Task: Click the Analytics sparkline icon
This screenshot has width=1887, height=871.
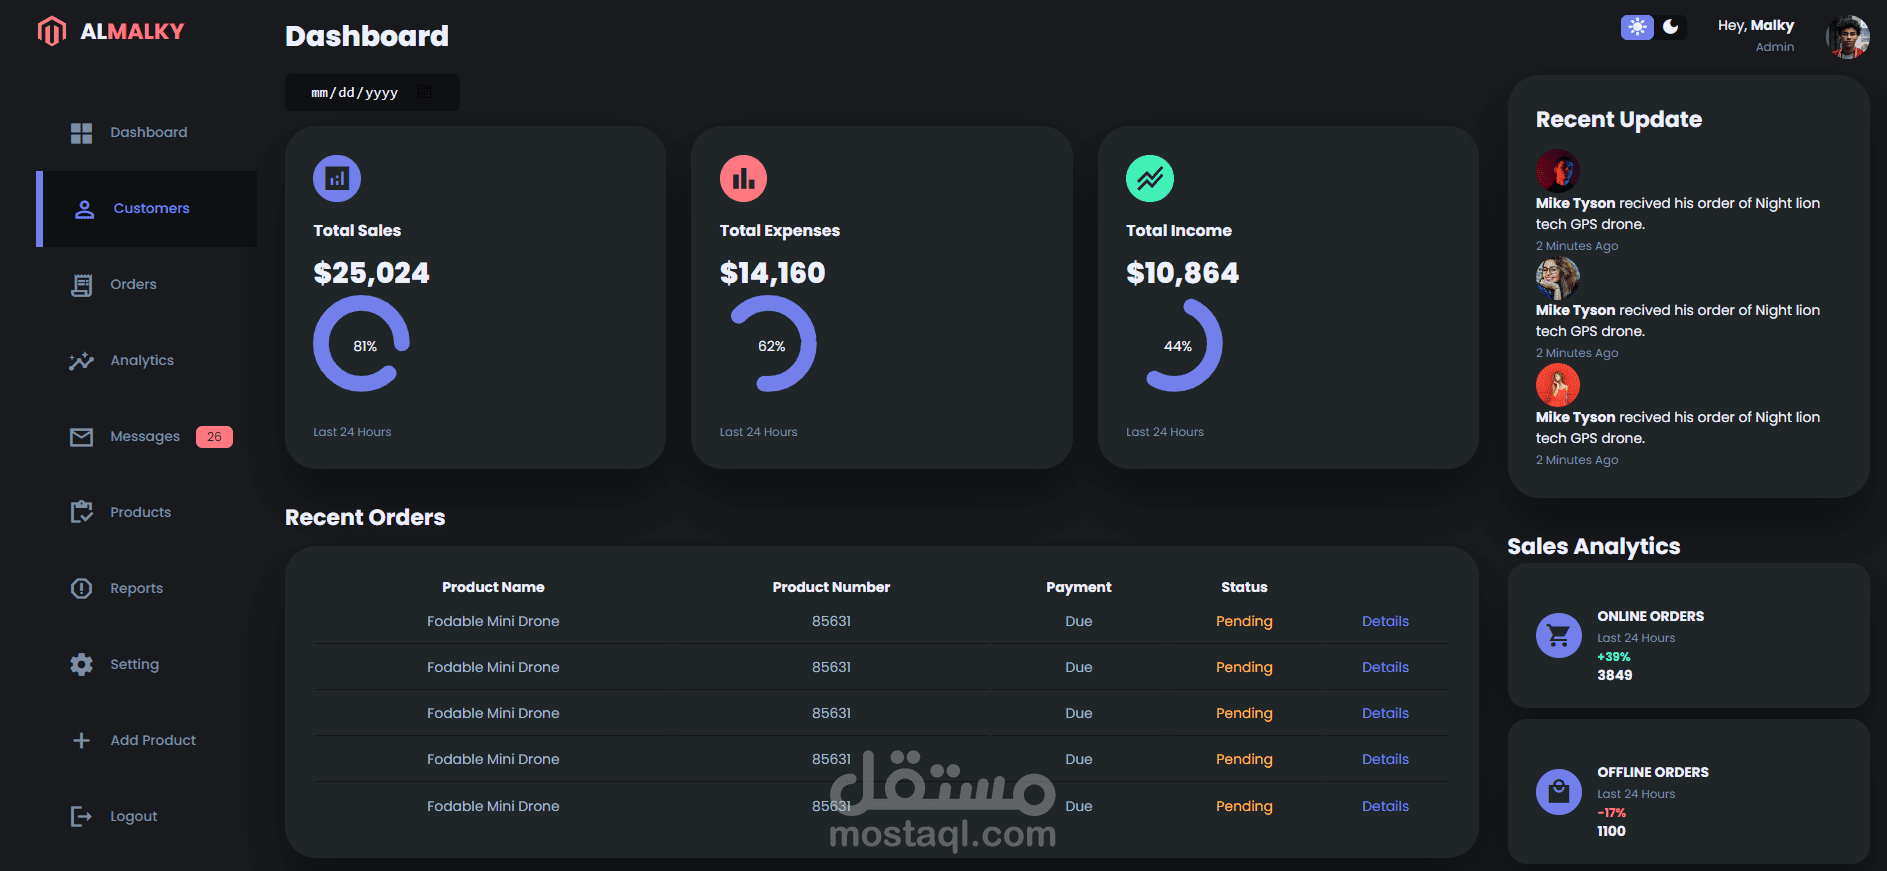Action: click(81, 361)
